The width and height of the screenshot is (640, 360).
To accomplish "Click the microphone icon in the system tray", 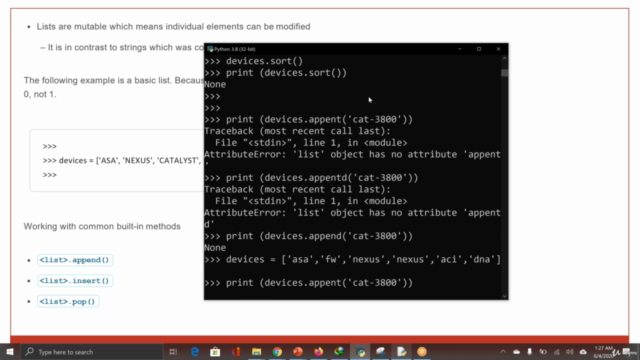I will 529,351.
